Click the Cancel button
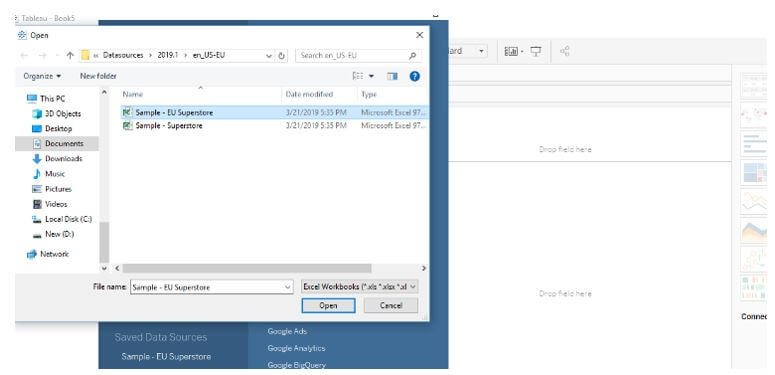Viewport: 775px width, 375px height. (391, 305)
